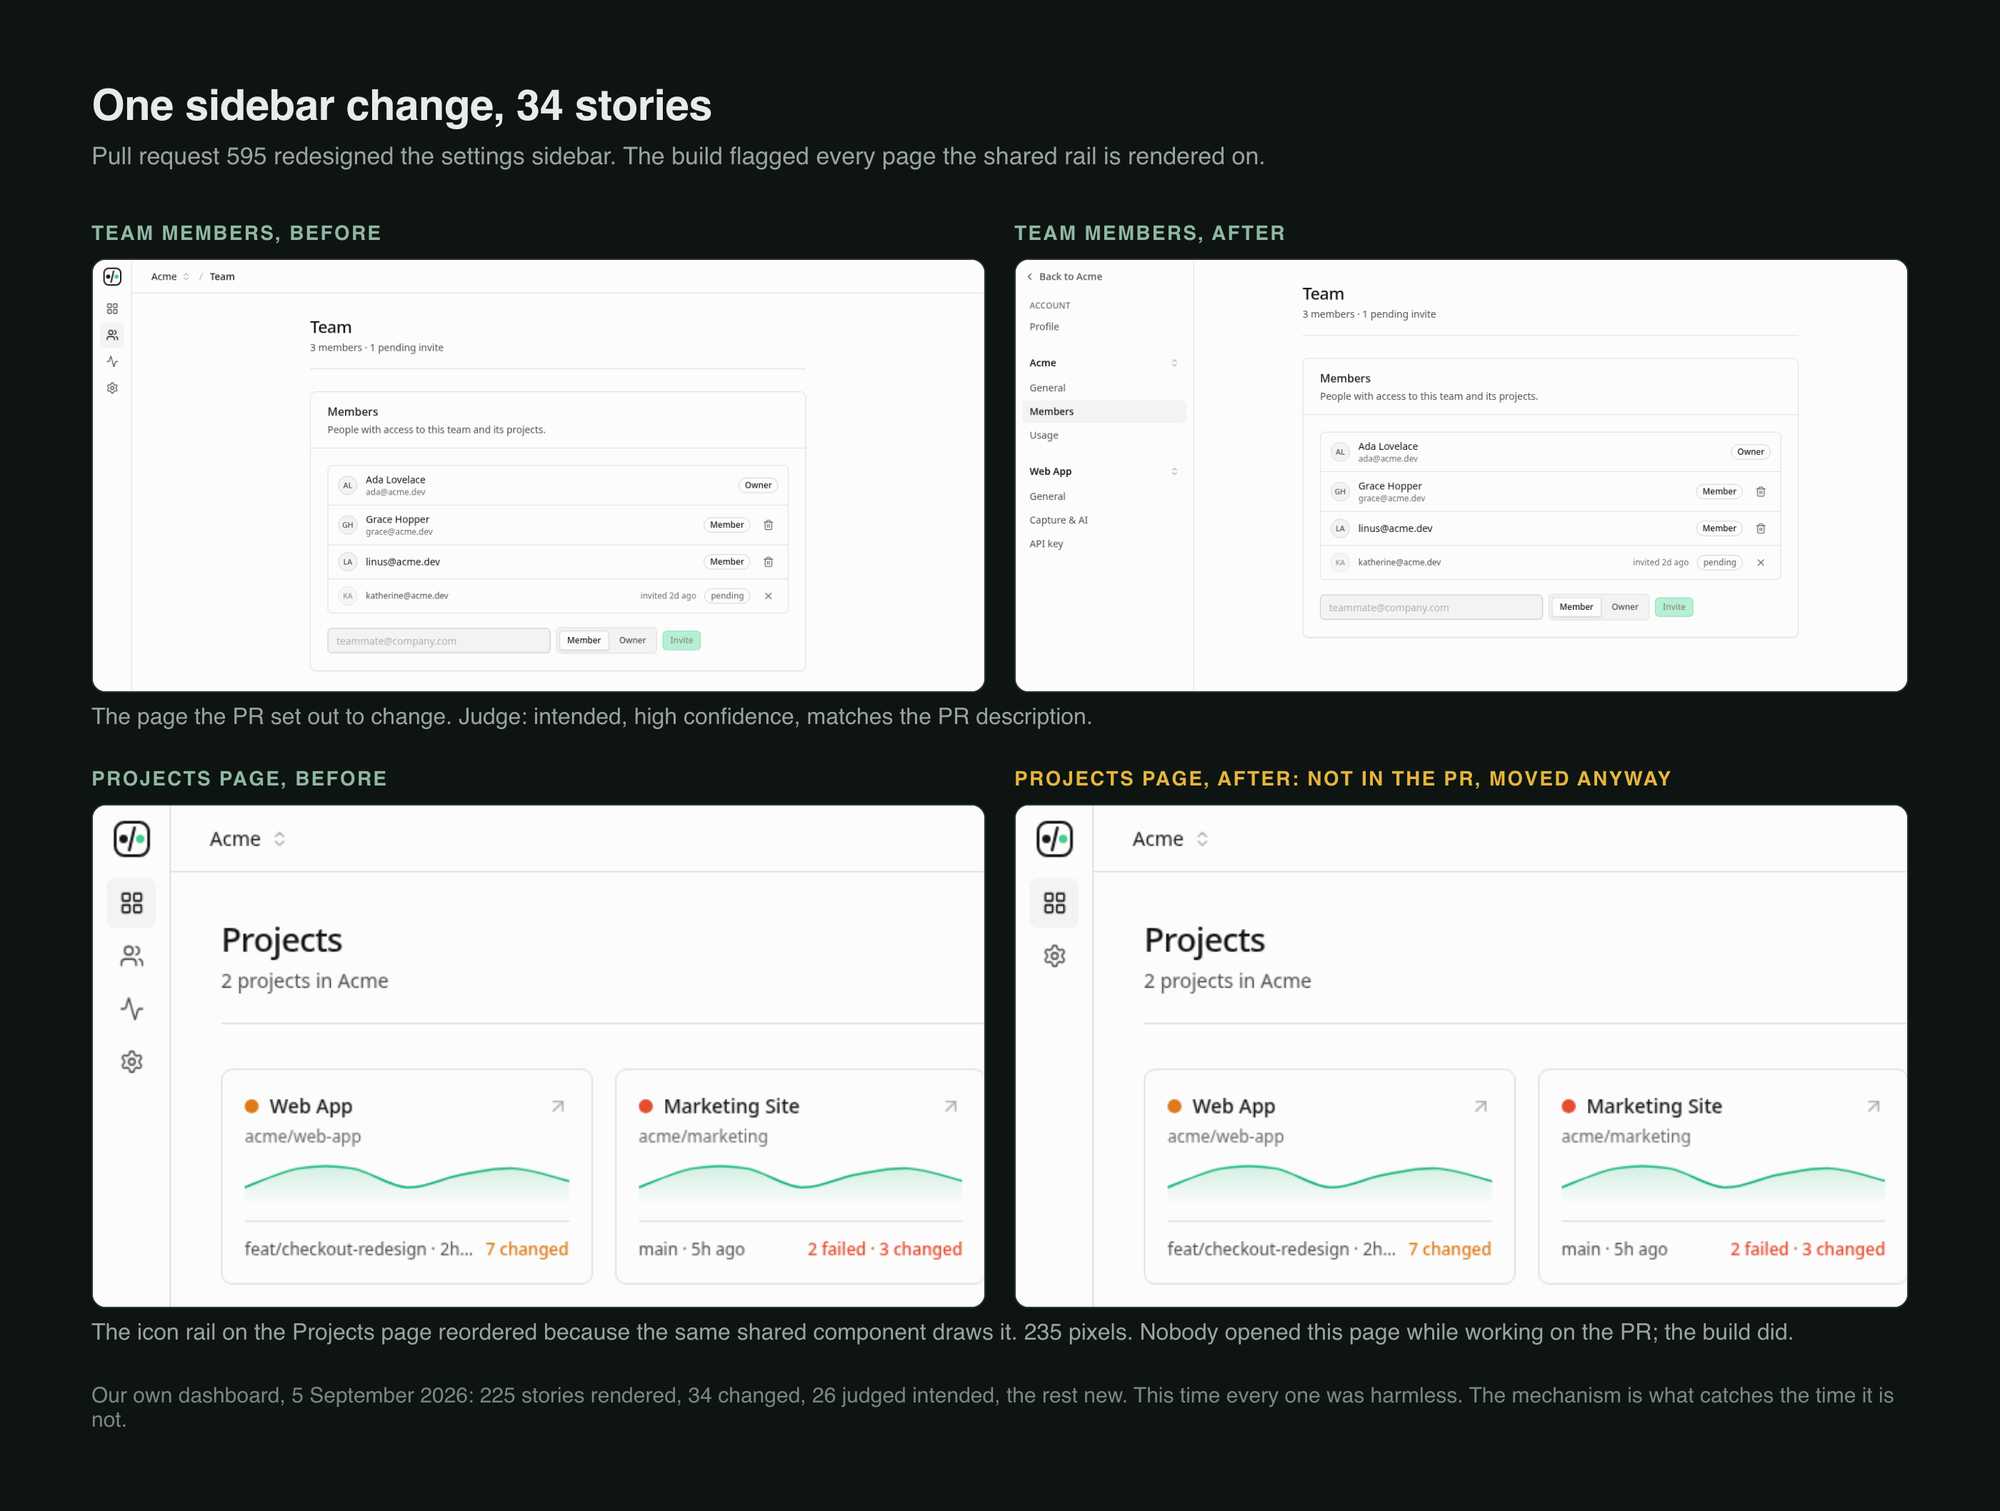Open settings gear in Projects Before rail
This screenshot has width=2000, height=1511.
tap(132, 1062)
